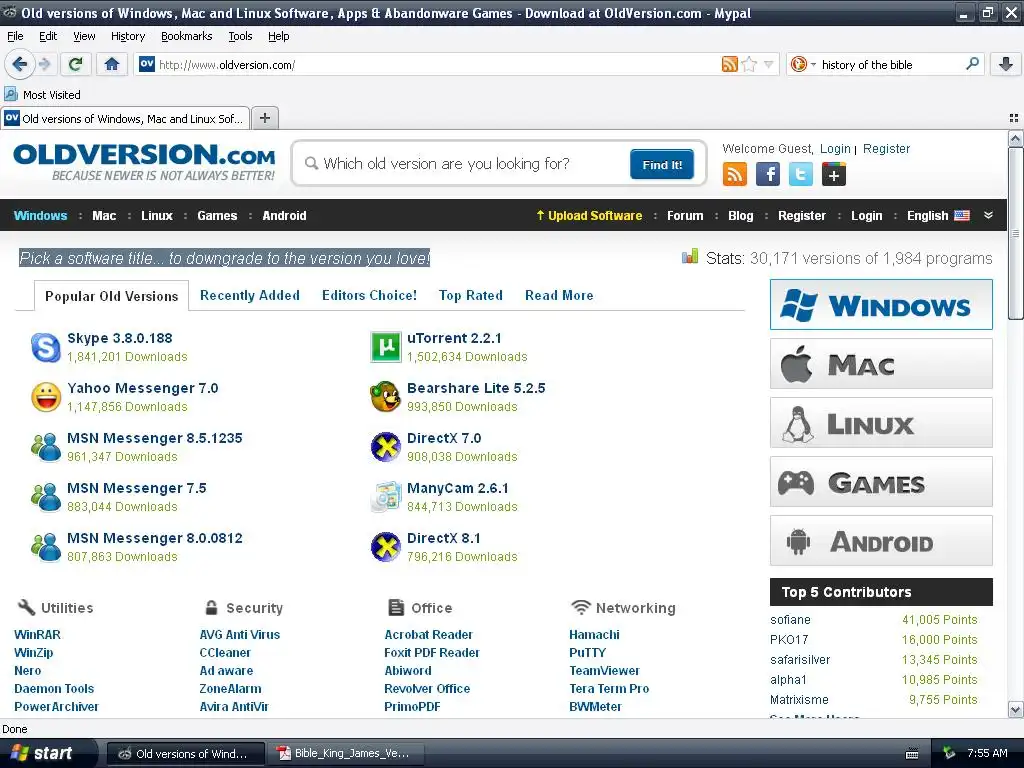Screen dimensions: 1024x768
Task: Click the taskbar clock showing 7:55 AM
Action: 987,753
